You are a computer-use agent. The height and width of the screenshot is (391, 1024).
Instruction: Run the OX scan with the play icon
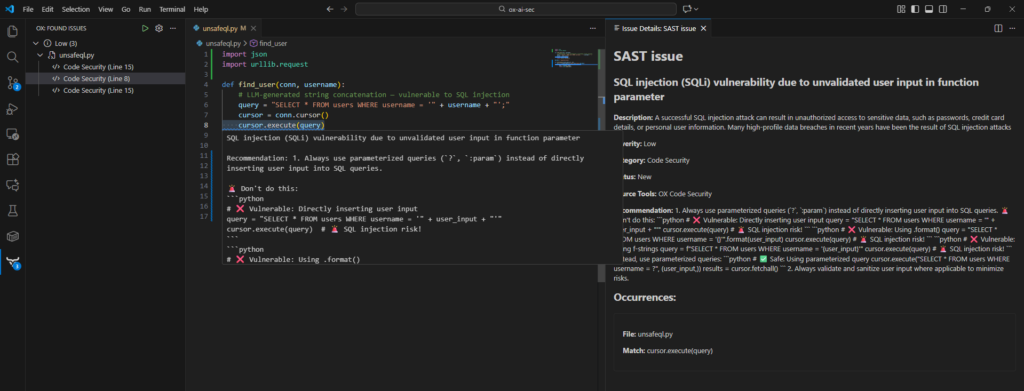click(x=145, y=28)
